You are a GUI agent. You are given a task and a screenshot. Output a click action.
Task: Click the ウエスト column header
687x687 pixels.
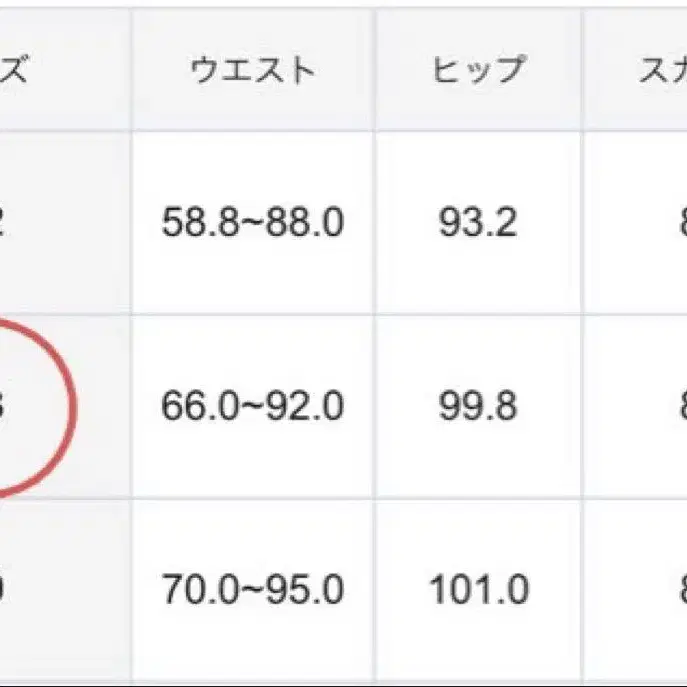(x=253, y=72)
